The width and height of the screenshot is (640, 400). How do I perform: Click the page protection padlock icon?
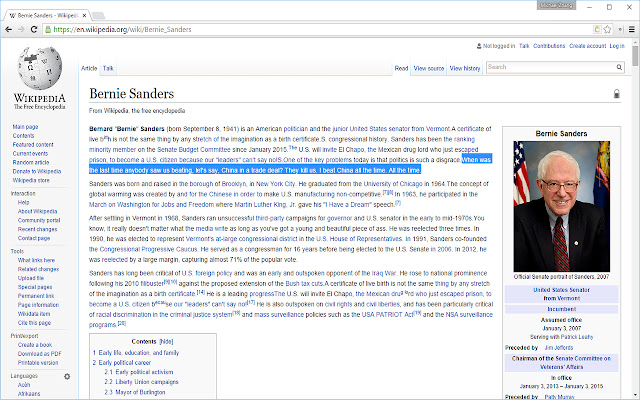coord(616,94)
